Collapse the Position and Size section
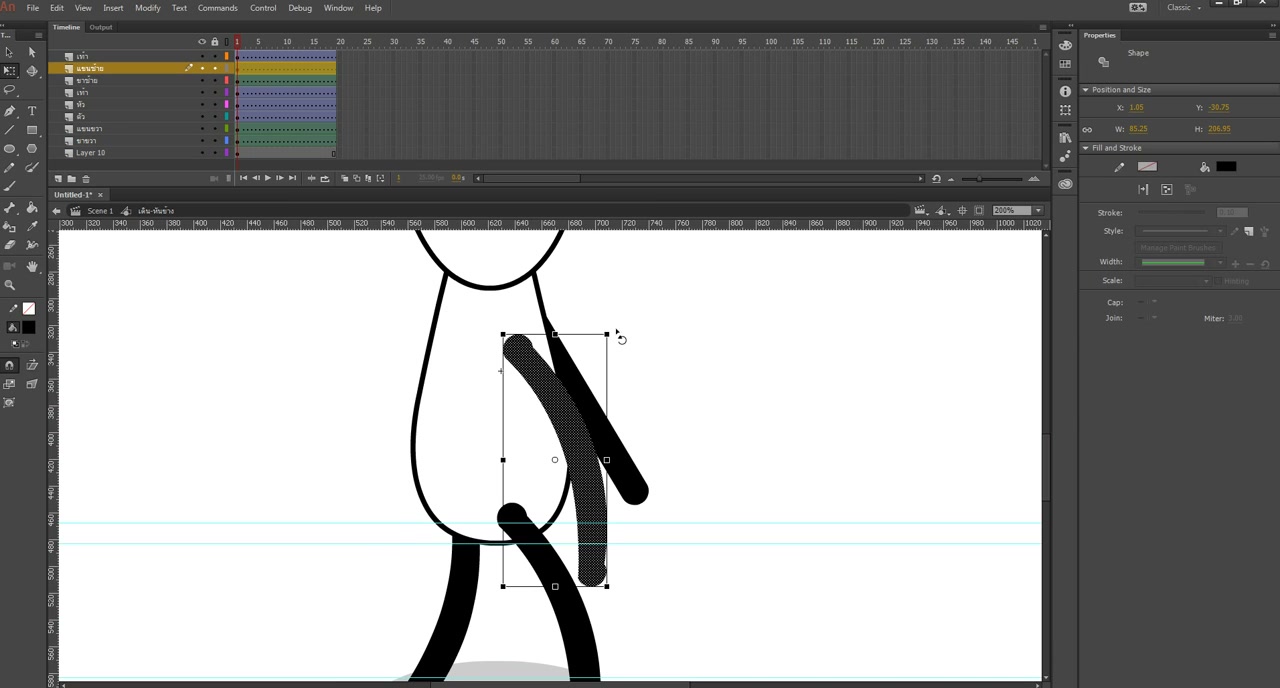The width and height of the screenshot is (1280, 688). (1086, 90)
